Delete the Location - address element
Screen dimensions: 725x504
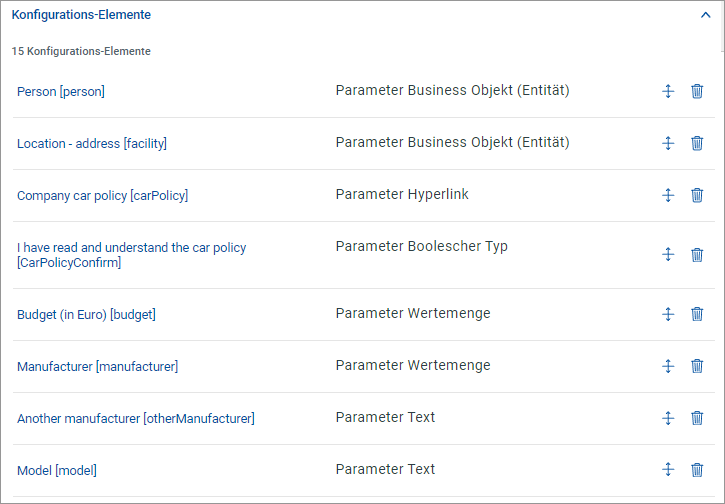click(697, 143)
